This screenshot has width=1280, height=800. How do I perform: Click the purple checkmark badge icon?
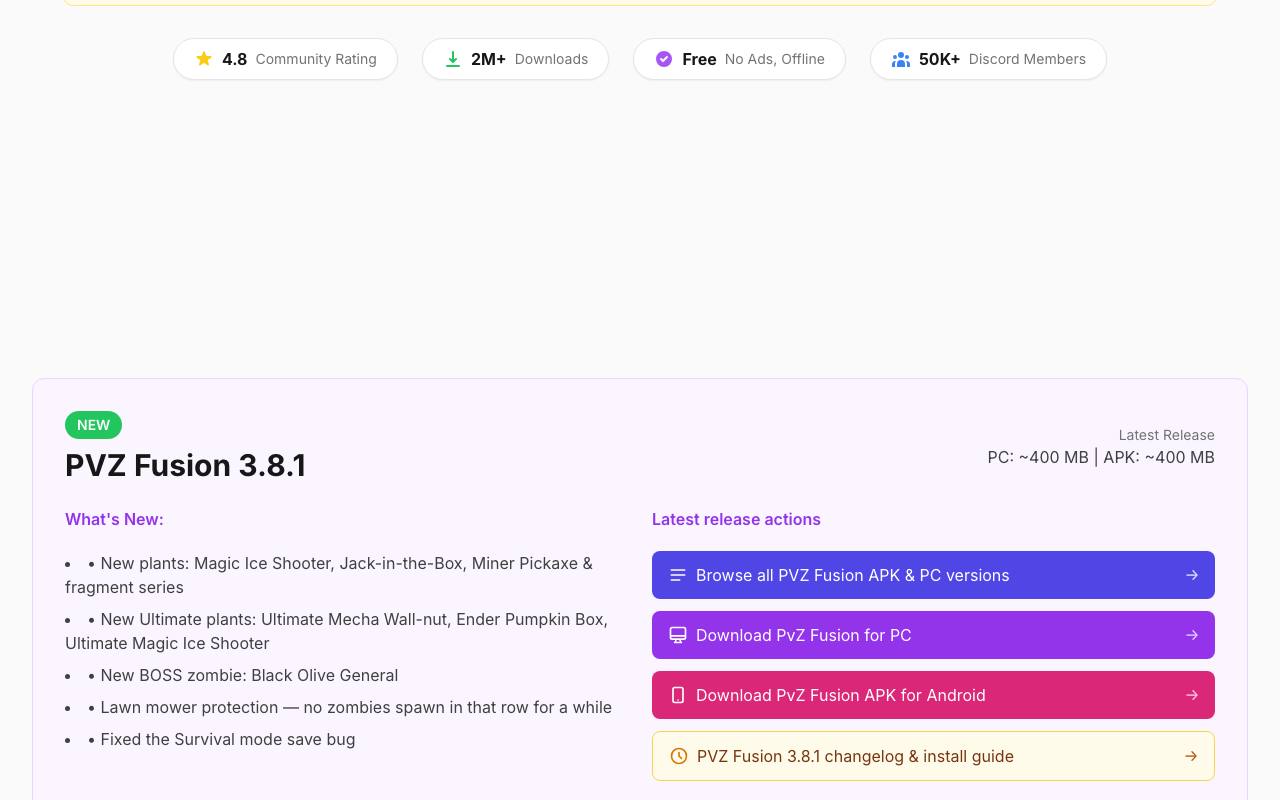point(664,59)
